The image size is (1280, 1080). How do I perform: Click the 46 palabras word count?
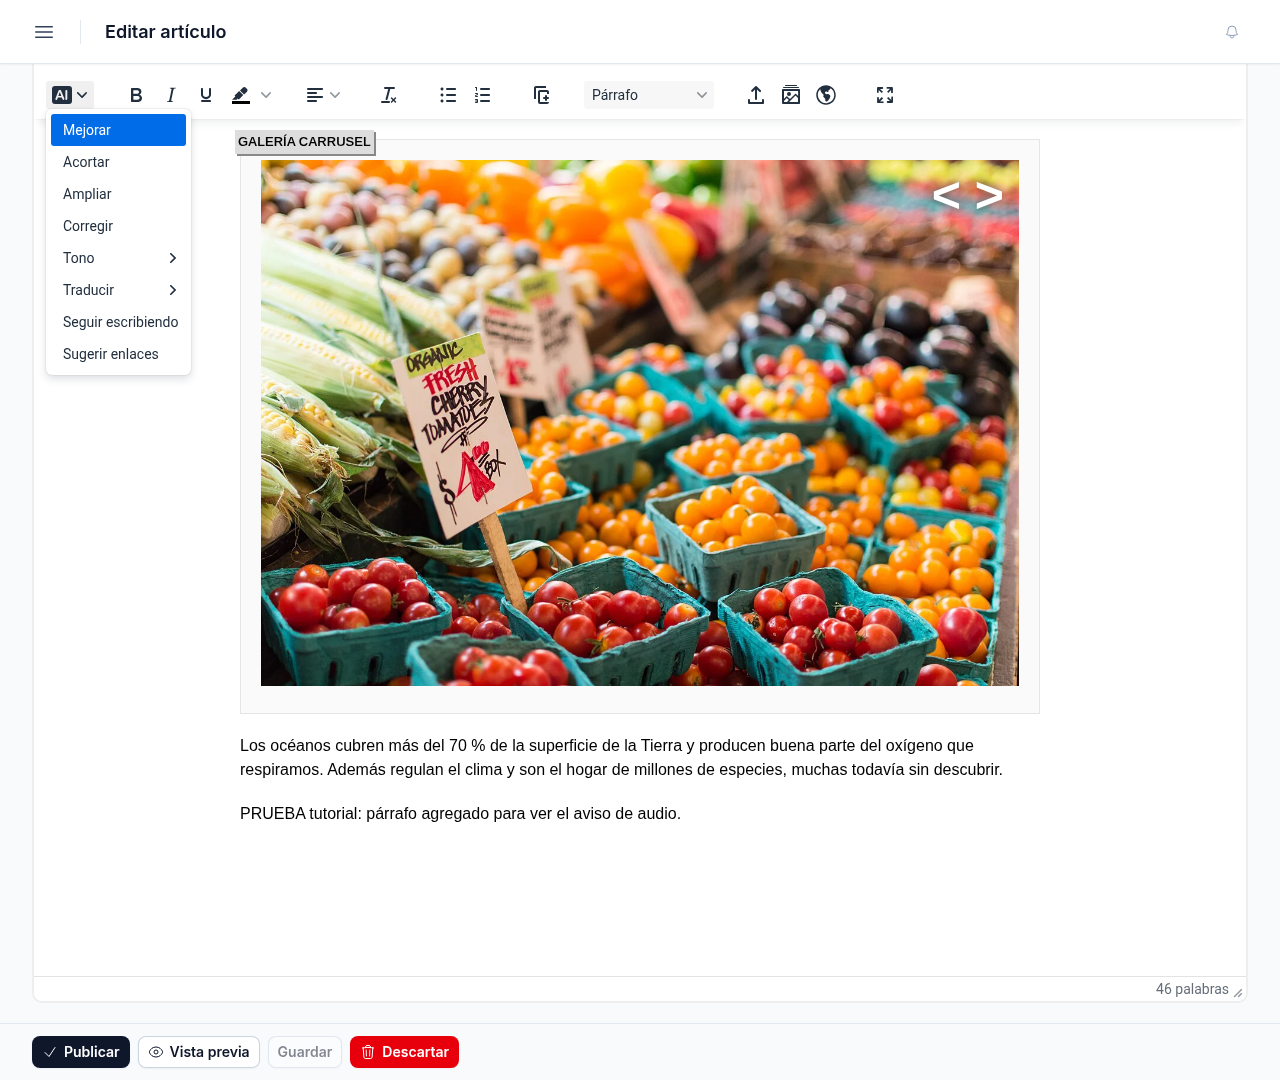coord(1192,989)
